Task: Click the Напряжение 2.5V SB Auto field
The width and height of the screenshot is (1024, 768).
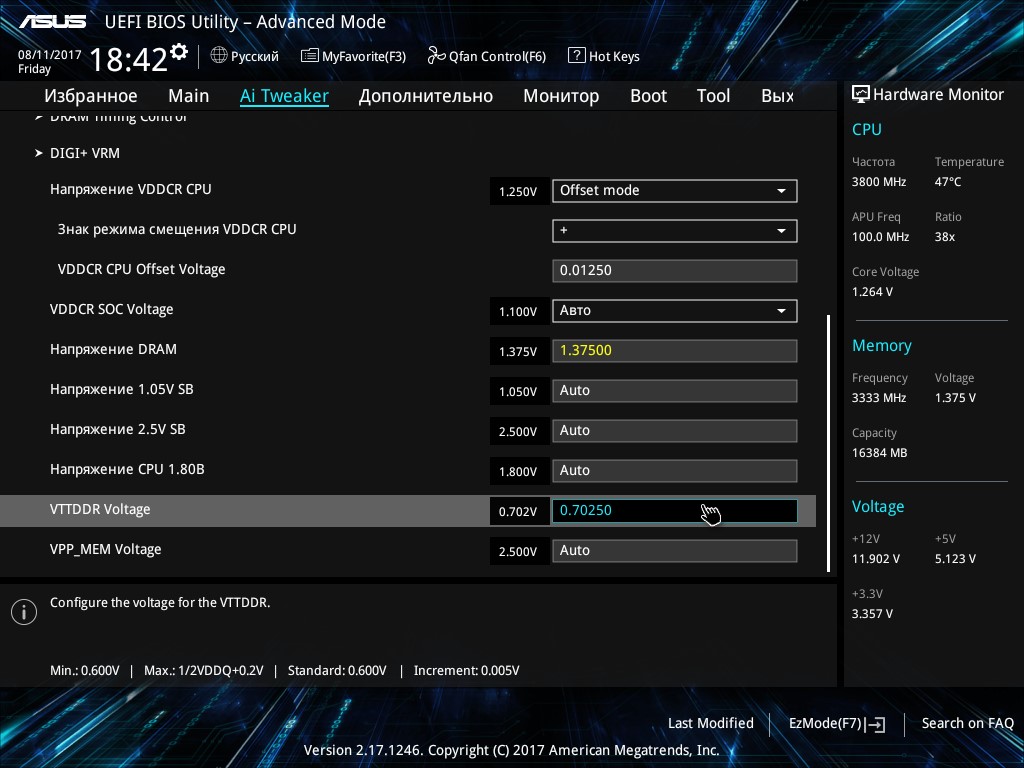Action: coord(675,431)
